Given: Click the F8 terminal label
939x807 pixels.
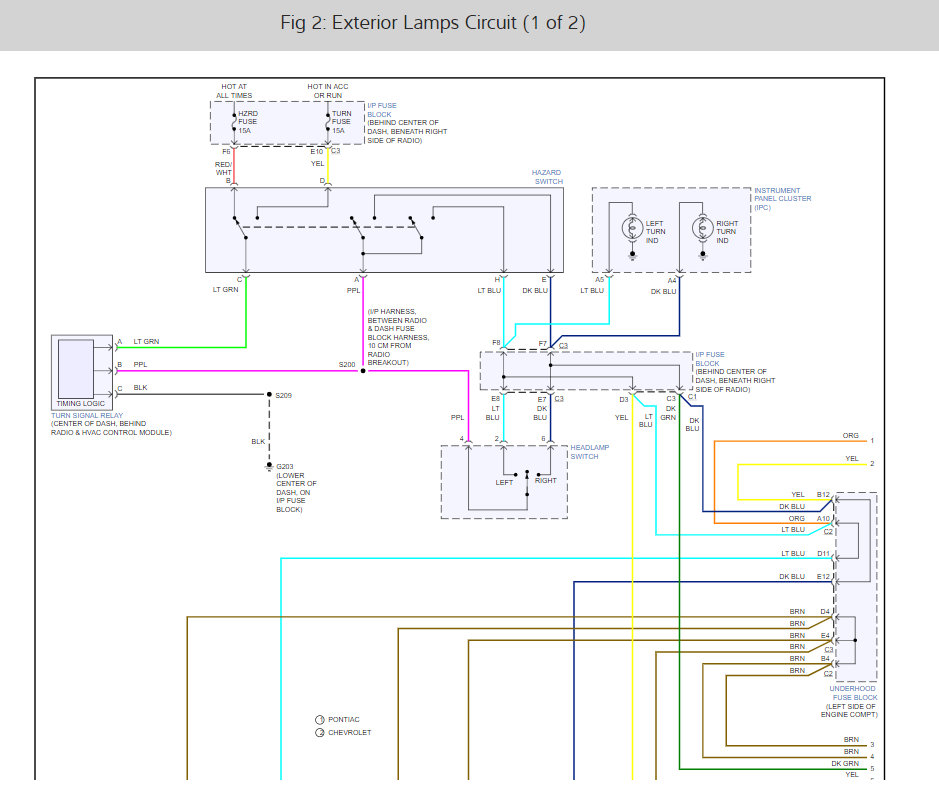Looking at the screenshot, I should (496, 342).
